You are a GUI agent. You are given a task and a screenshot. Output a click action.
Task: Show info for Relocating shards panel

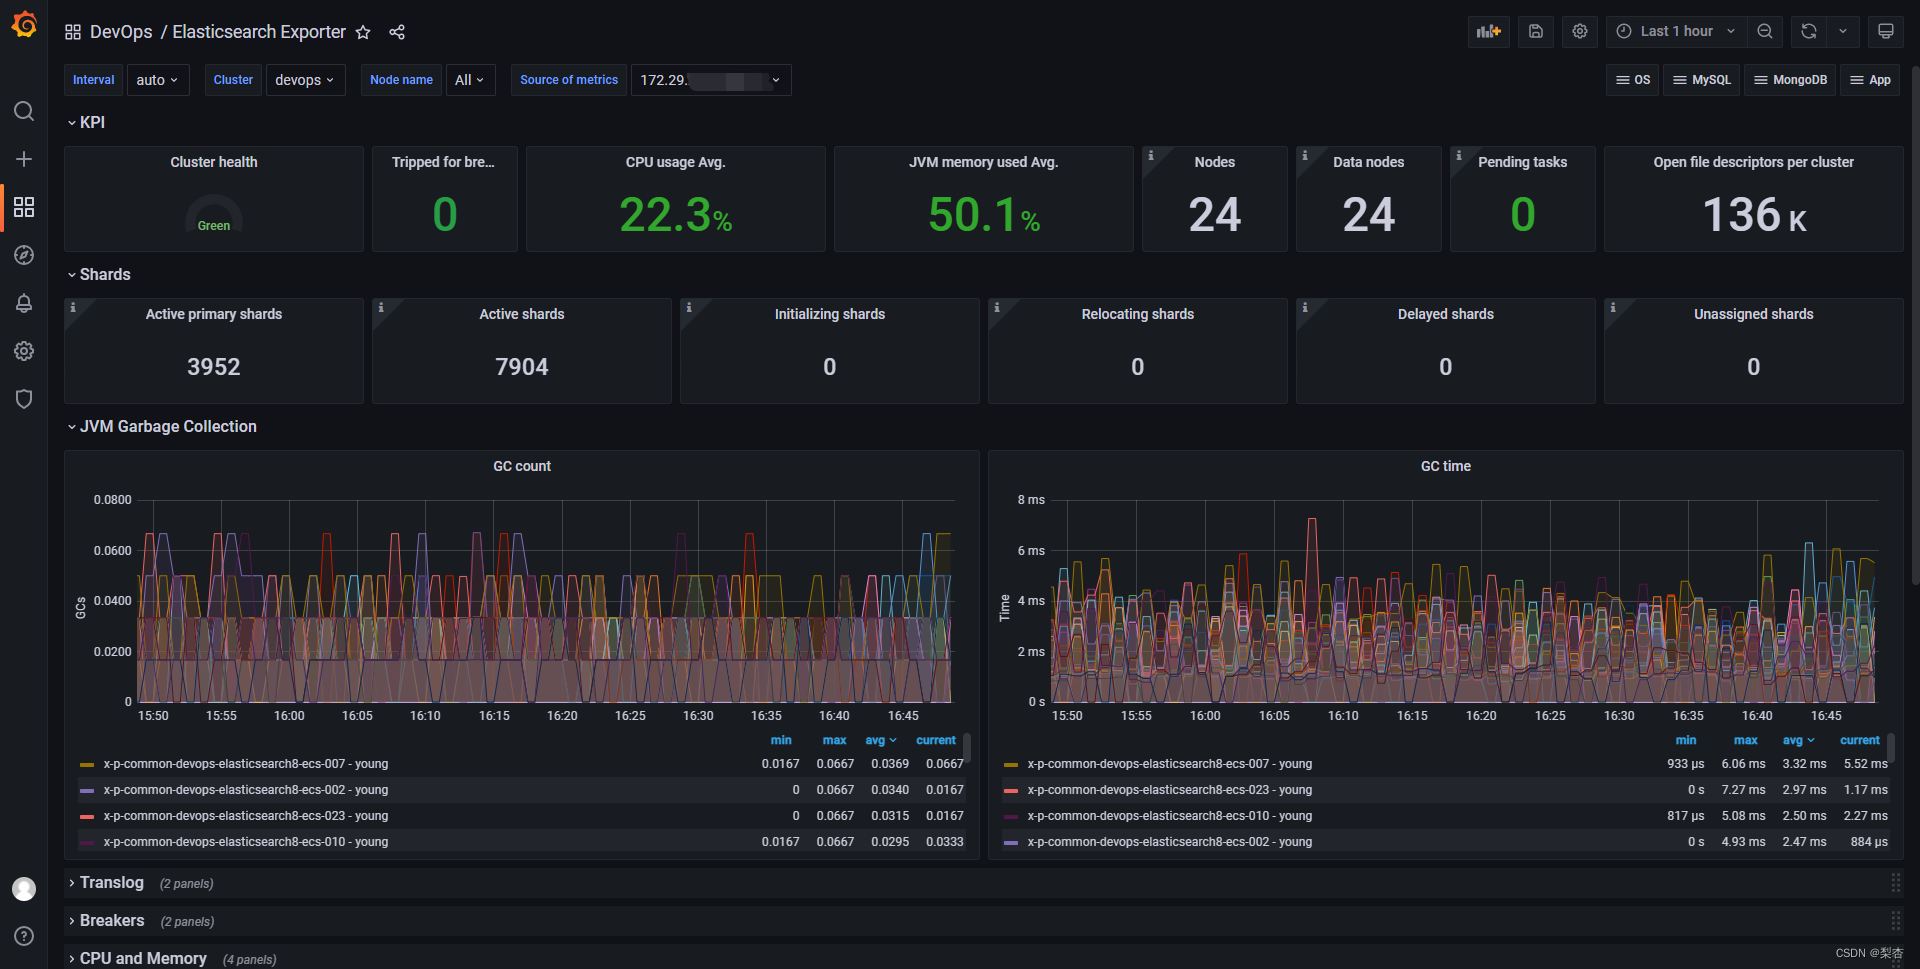point(997,308)
